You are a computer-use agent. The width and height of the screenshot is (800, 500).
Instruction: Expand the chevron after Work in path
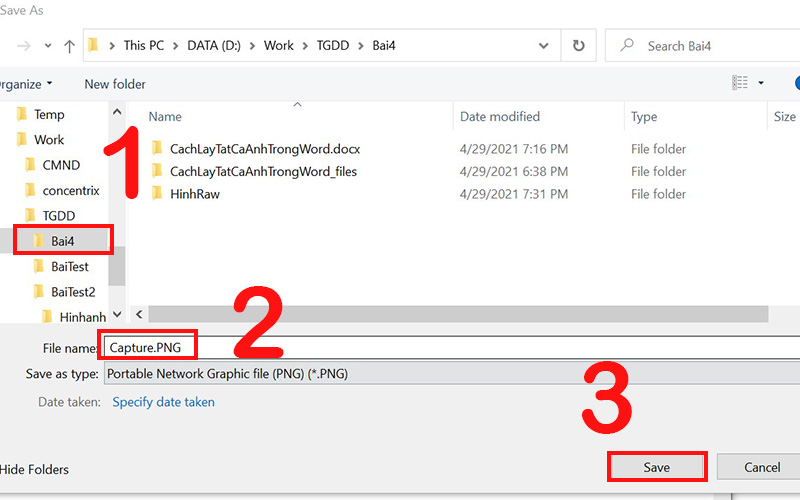305,46
